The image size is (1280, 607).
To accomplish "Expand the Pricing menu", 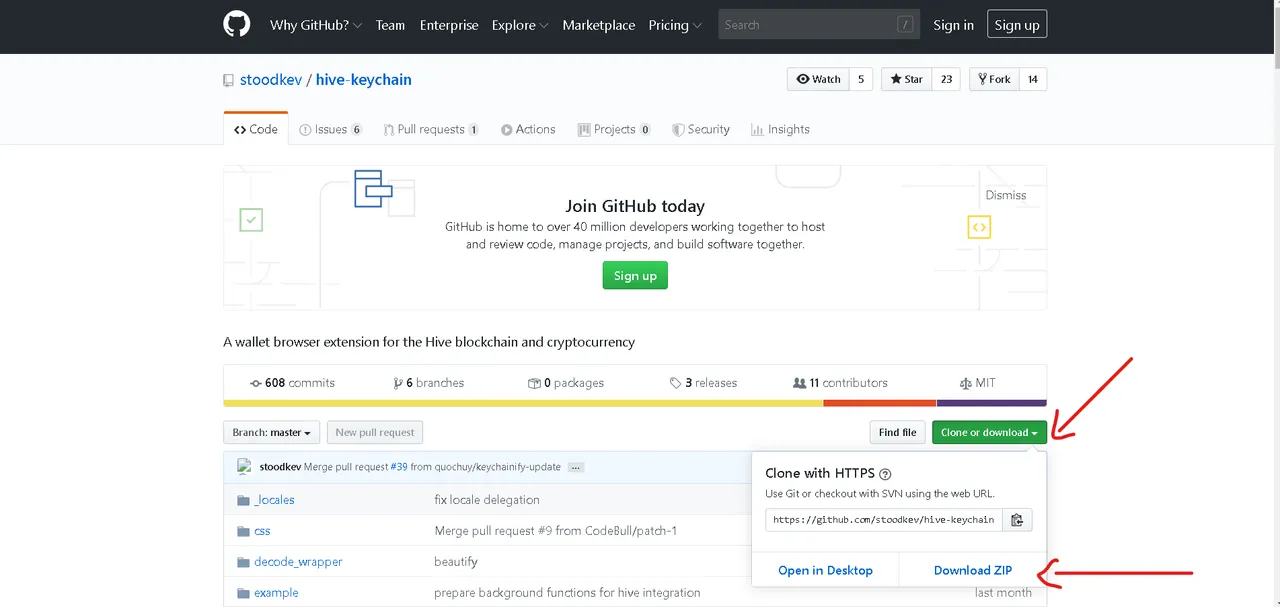I will pos(675,25).
